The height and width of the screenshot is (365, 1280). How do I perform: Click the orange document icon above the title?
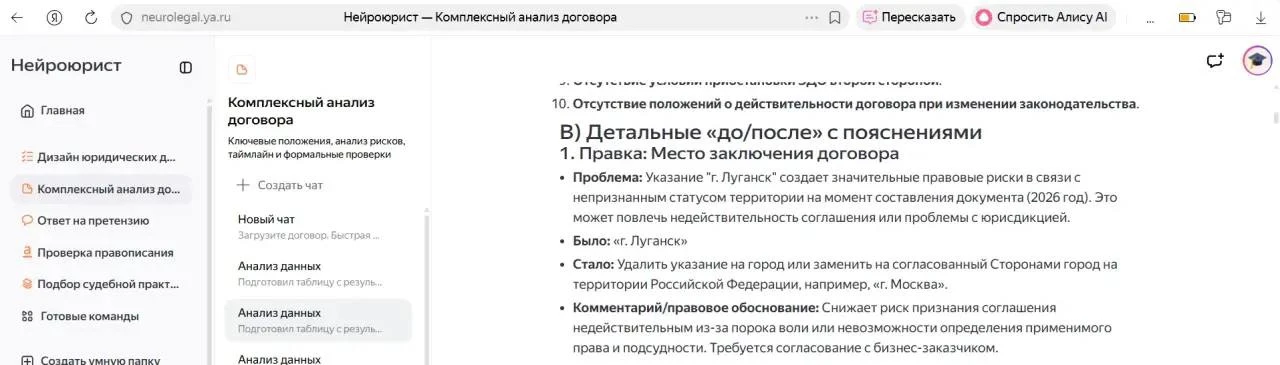pos(241,69)
